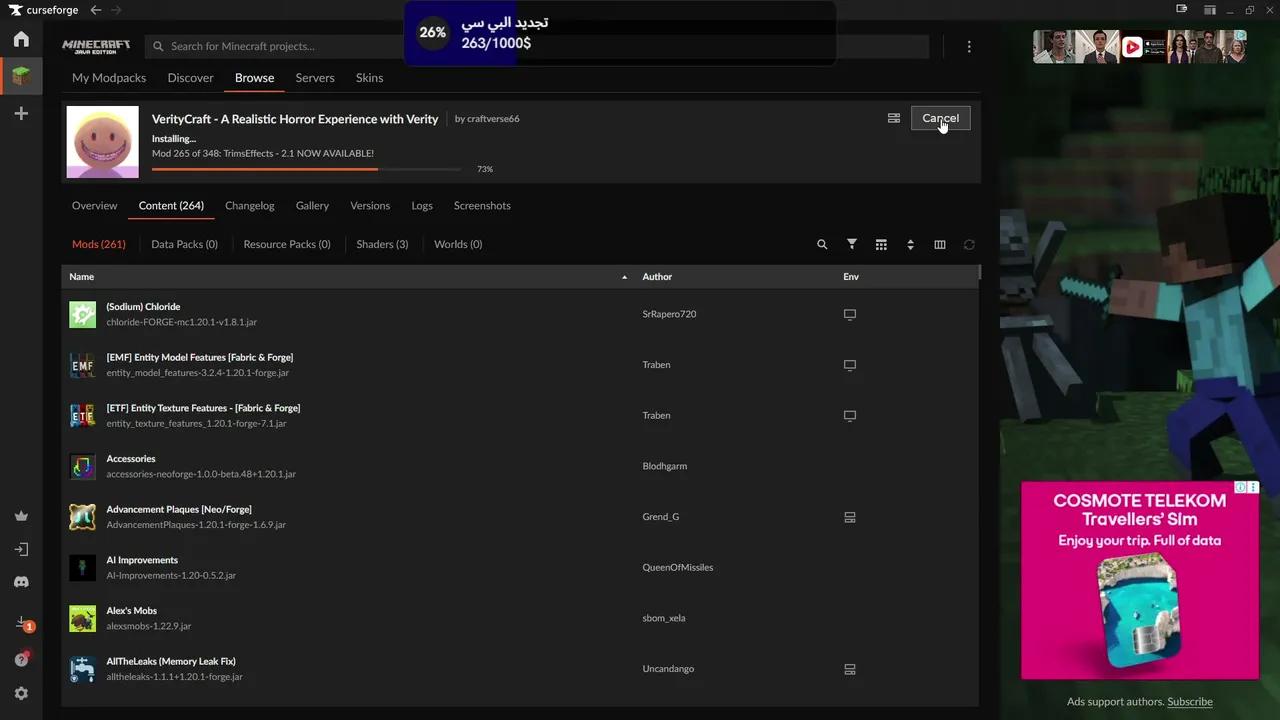Open the help question mark icon
The height and width of the screenshot is (720, 1280).
point(21,659)
